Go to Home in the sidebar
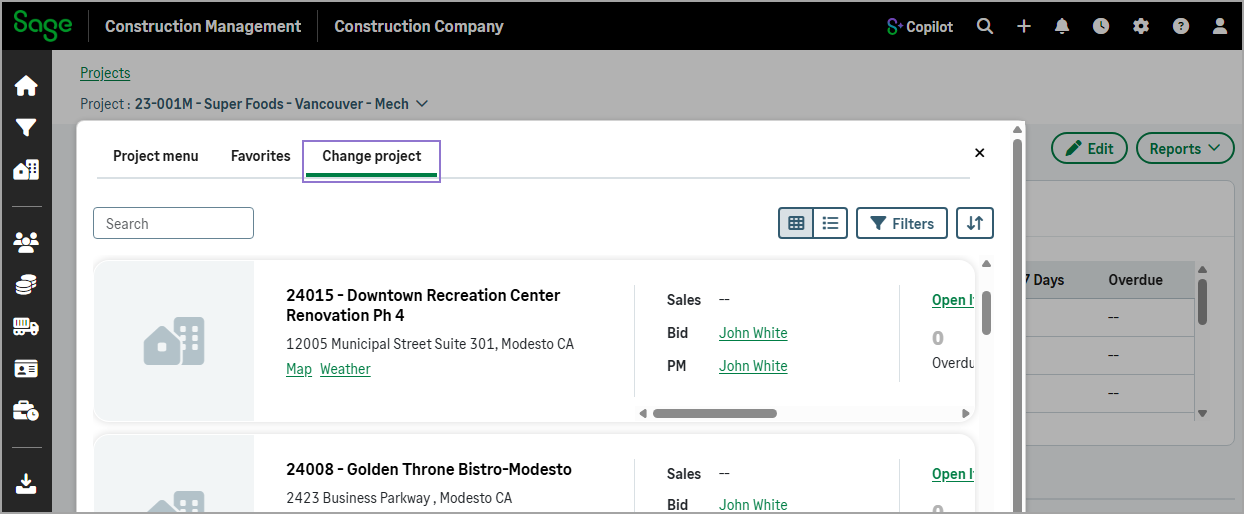 click(26, 86)
